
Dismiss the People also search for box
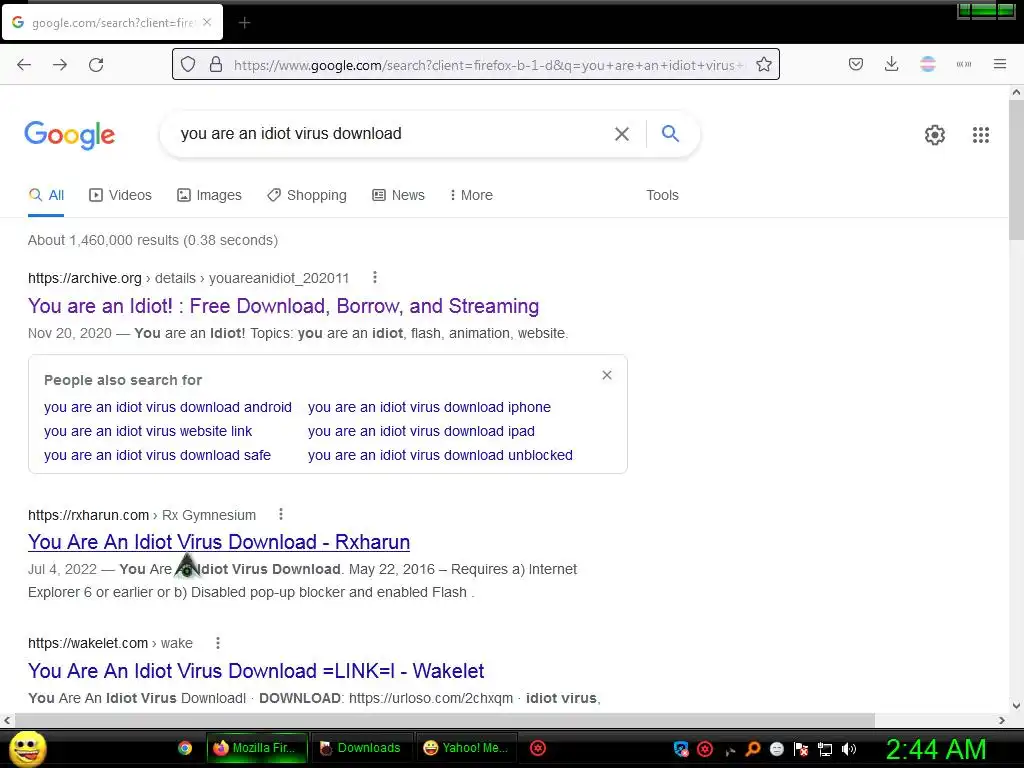pos(607,375)
